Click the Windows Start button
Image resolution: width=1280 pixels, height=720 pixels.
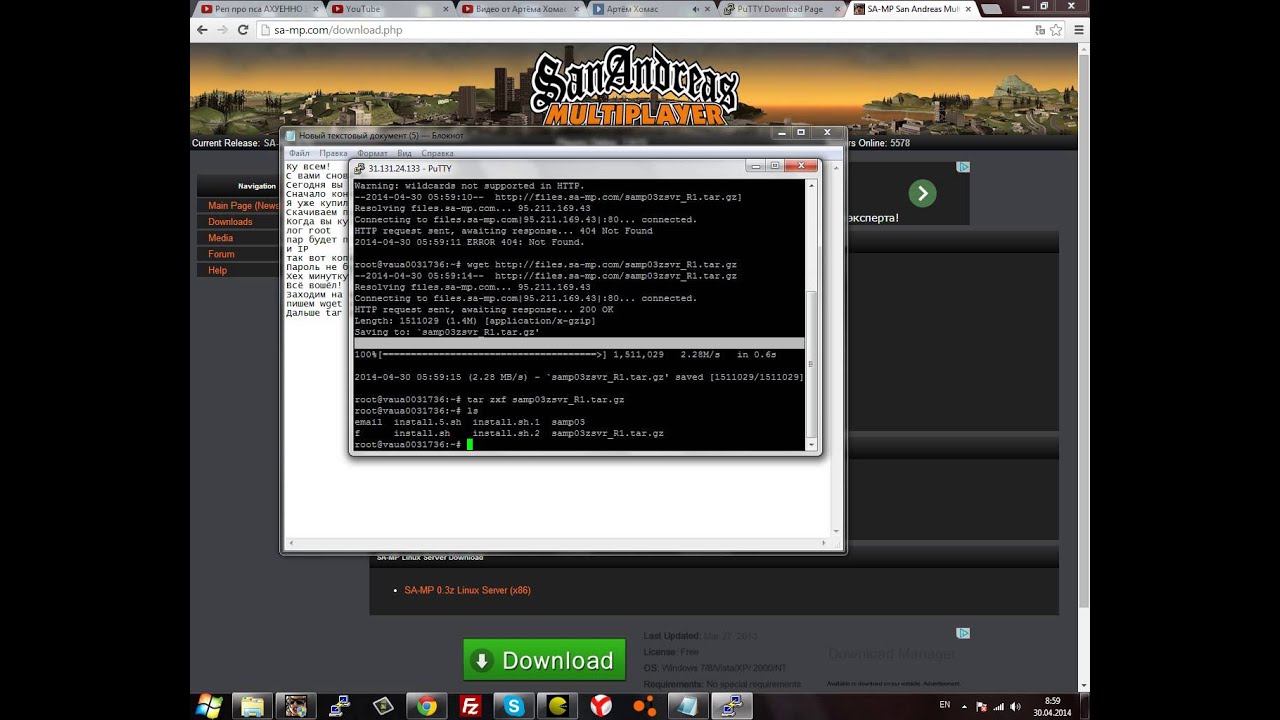[210, 706]
